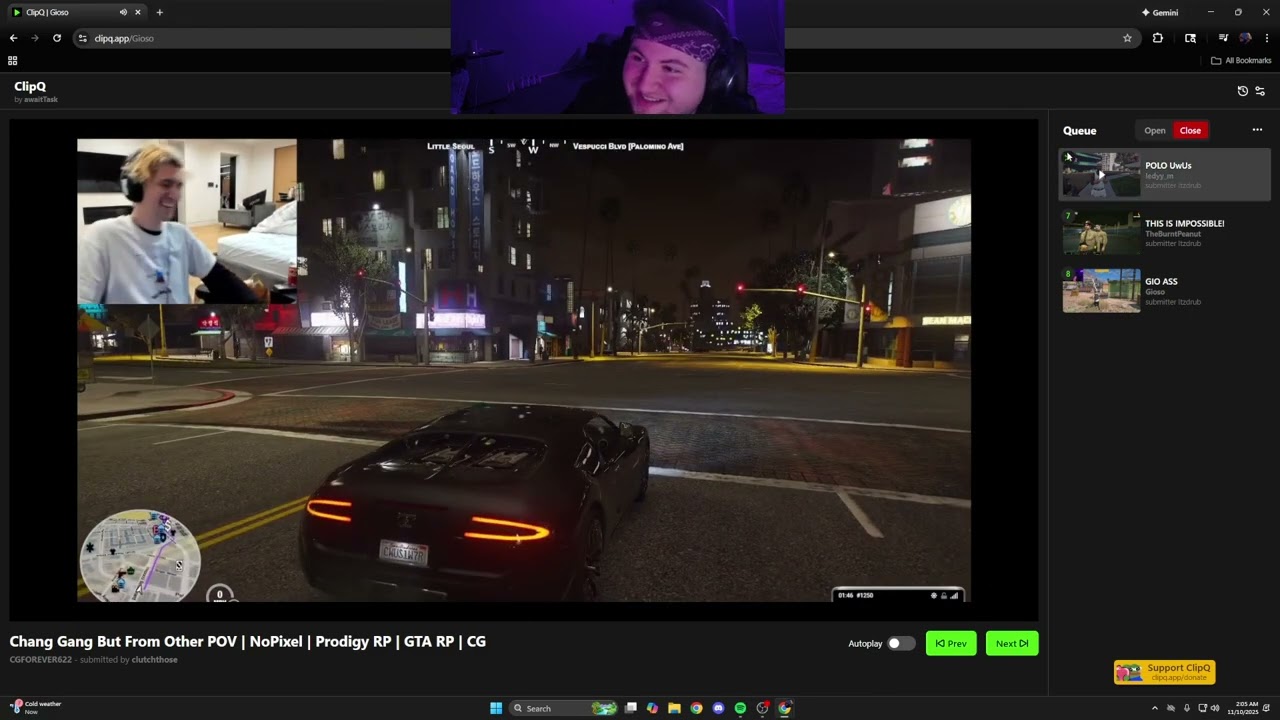The image size is (1280, 720).
Task: Open Chrome three-dot menu
Action: pyautogui.click(x=1267, y=38)
